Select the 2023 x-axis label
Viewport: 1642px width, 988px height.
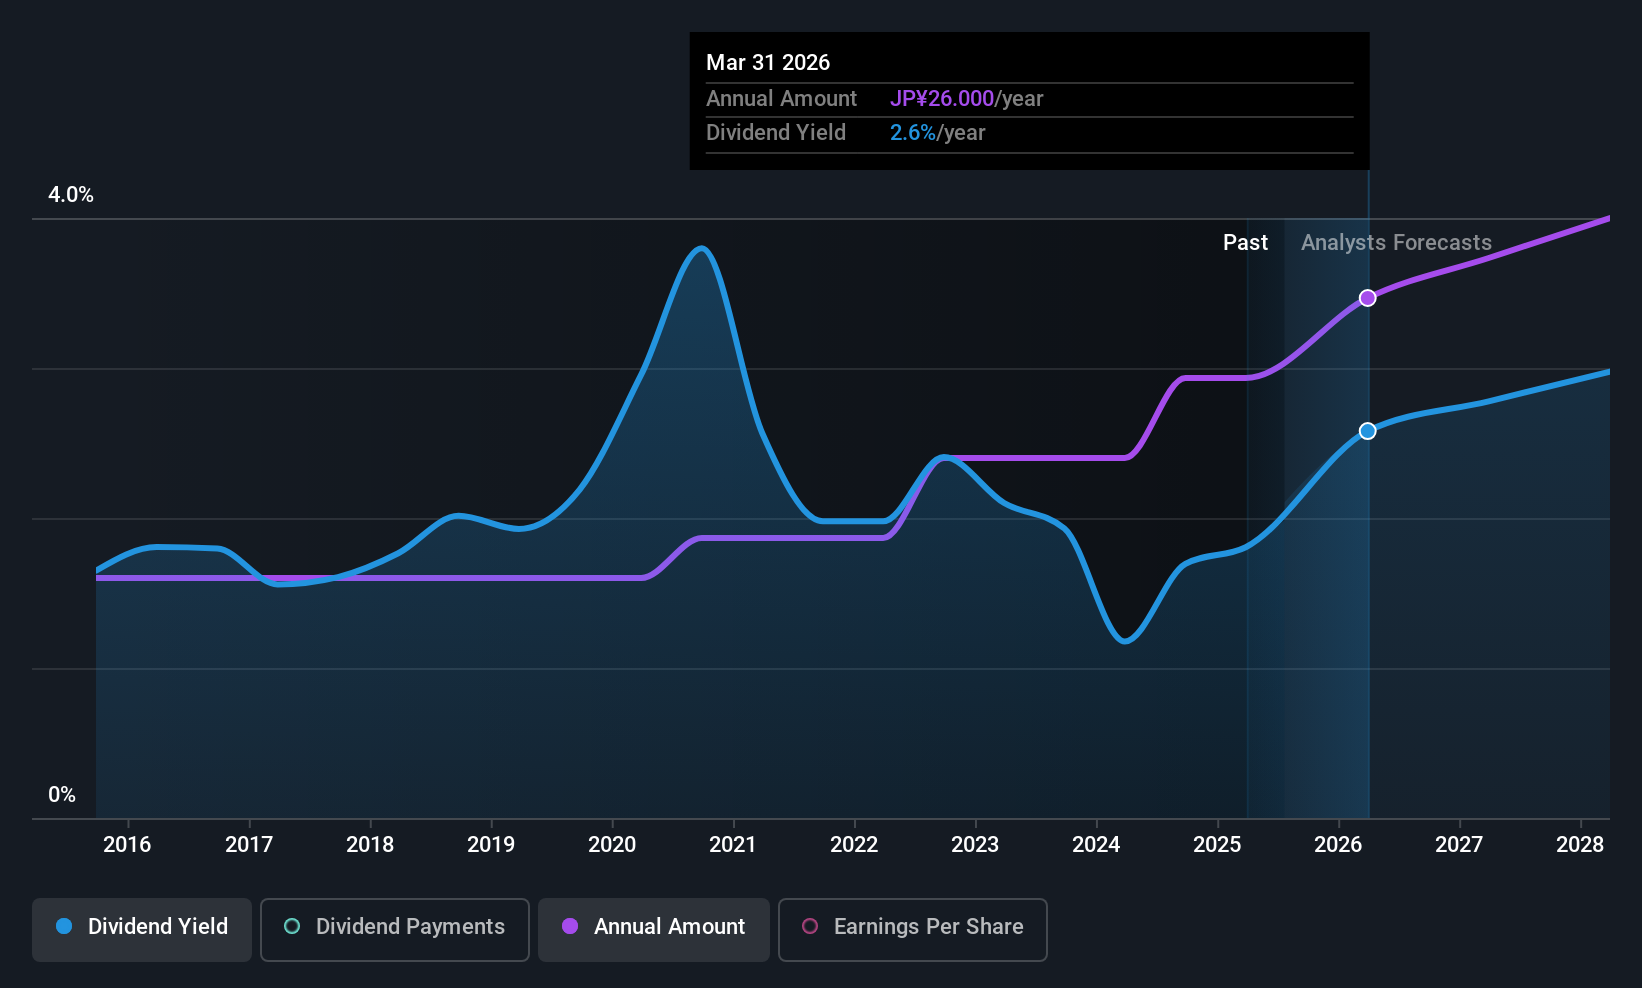coord(975,845)
